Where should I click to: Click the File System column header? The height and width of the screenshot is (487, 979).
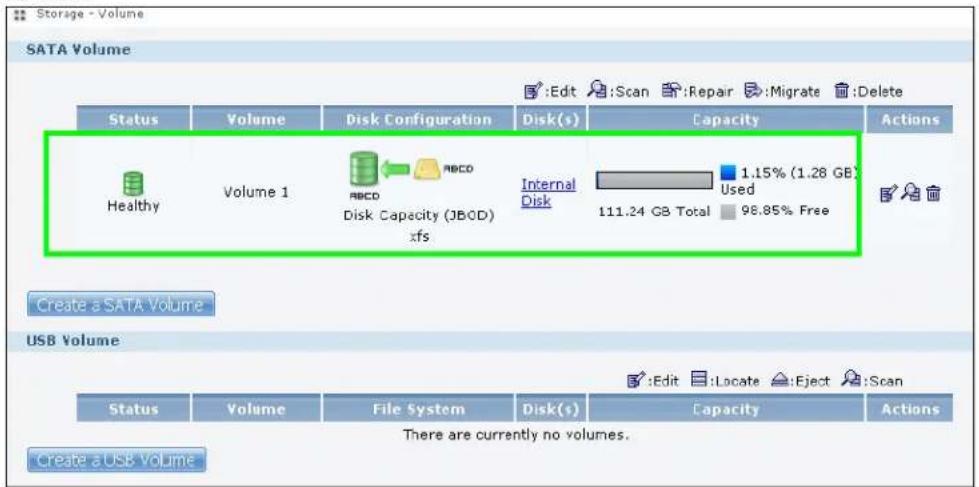point(418,410)
